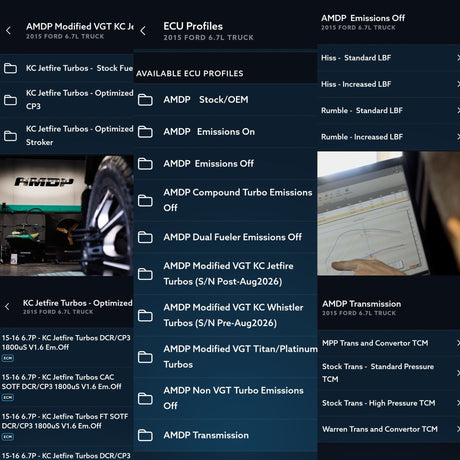Open folder icon for KC Jetfire Optimized CP3

tap(10, 100)
